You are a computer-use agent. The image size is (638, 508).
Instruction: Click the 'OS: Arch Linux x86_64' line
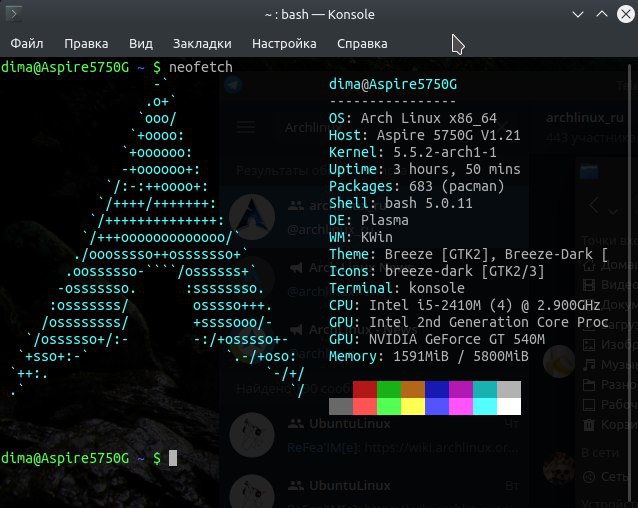point(413,118)
